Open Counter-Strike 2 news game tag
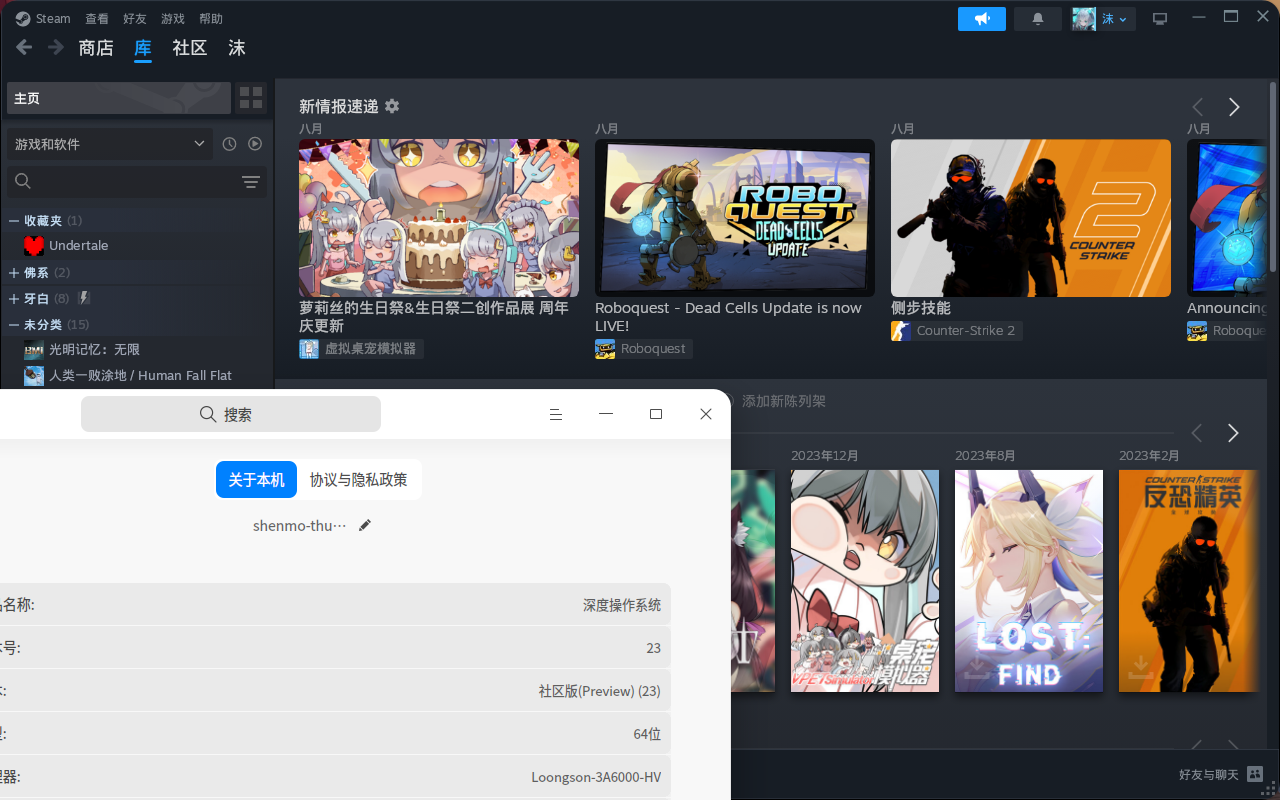The image size is (1280, 800). coord(956,331)
